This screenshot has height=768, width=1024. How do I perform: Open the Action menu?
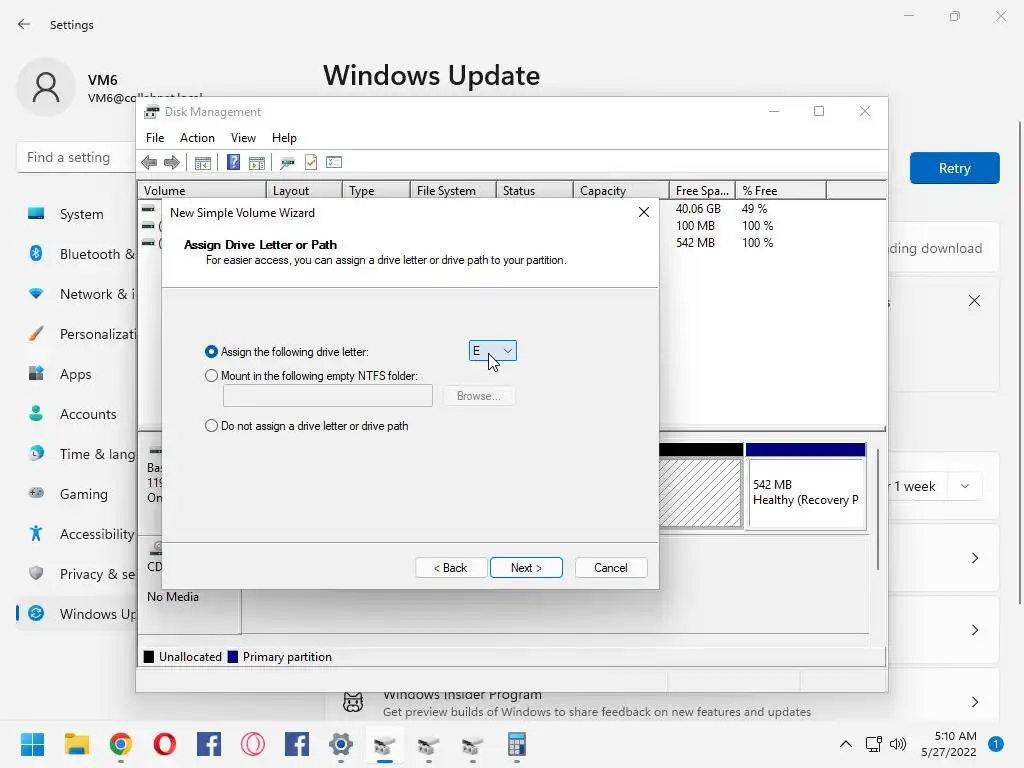point(197,138)
